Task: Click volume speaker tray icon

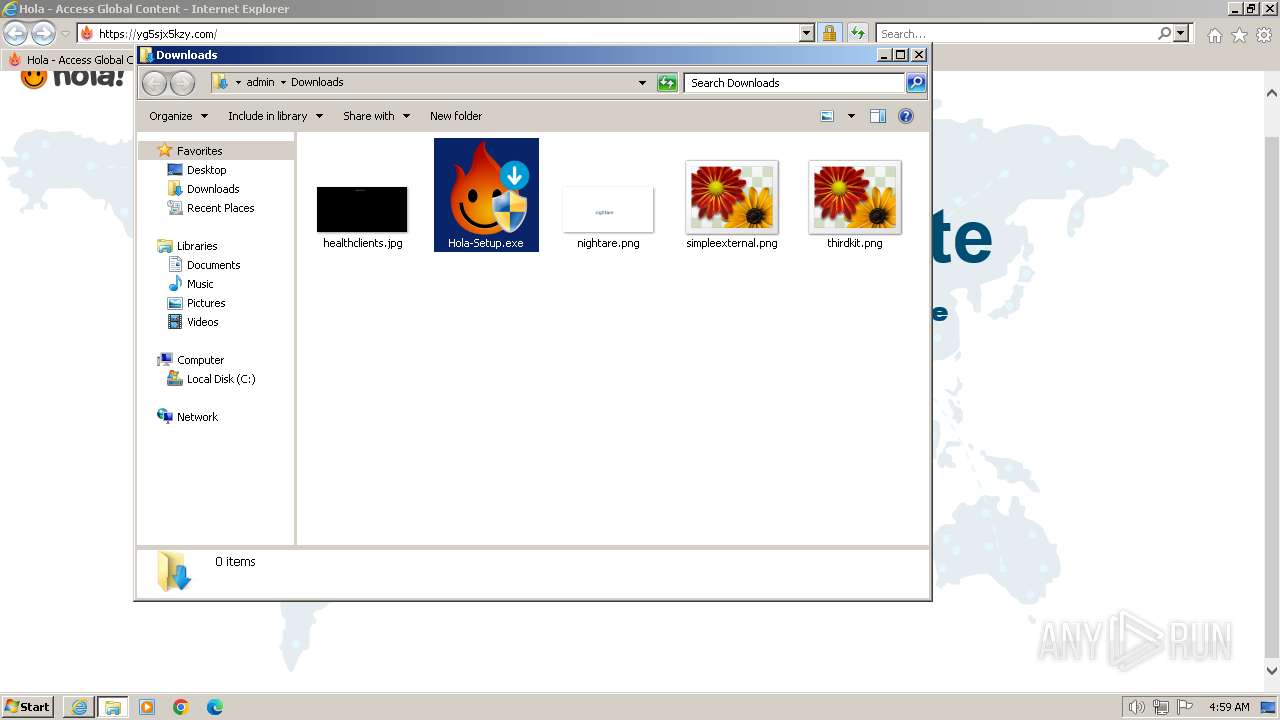Action: coord(1137,707)
